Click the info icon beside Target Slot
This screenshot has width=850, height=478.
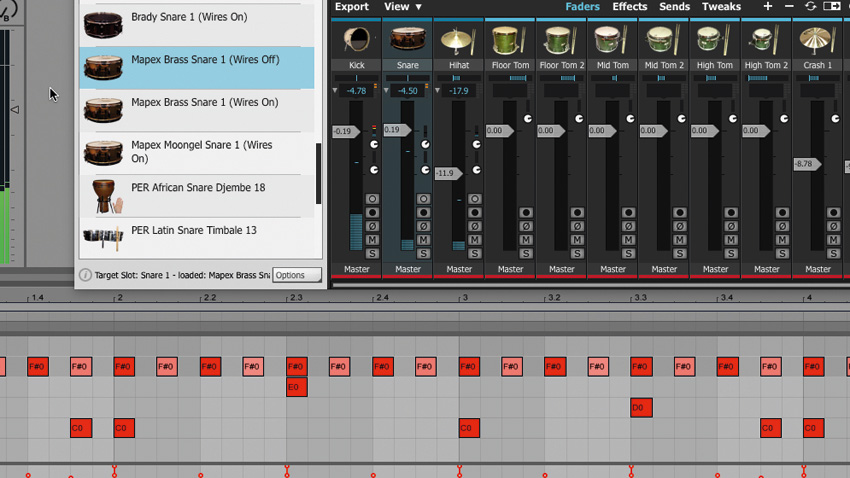[85, 275]
